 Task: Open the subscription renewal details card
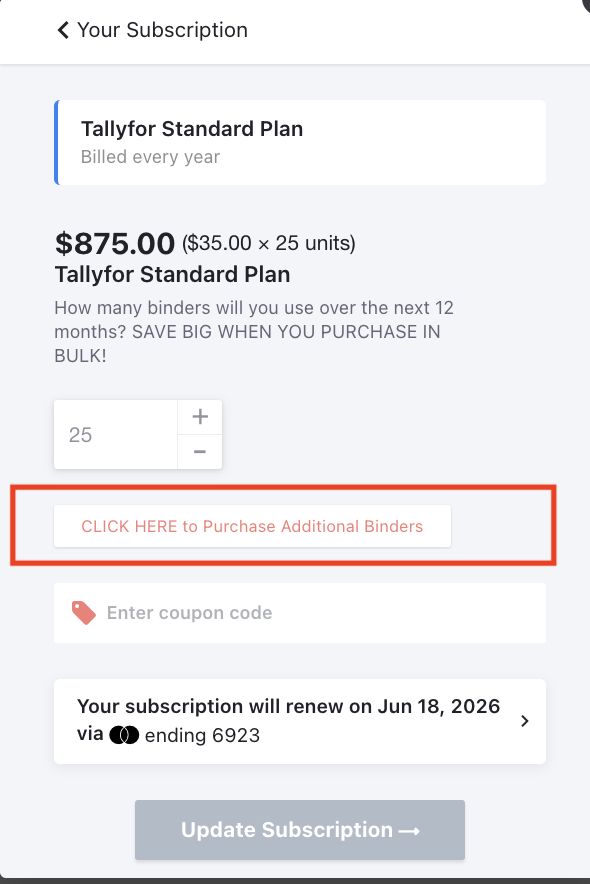tap(300, 721)
